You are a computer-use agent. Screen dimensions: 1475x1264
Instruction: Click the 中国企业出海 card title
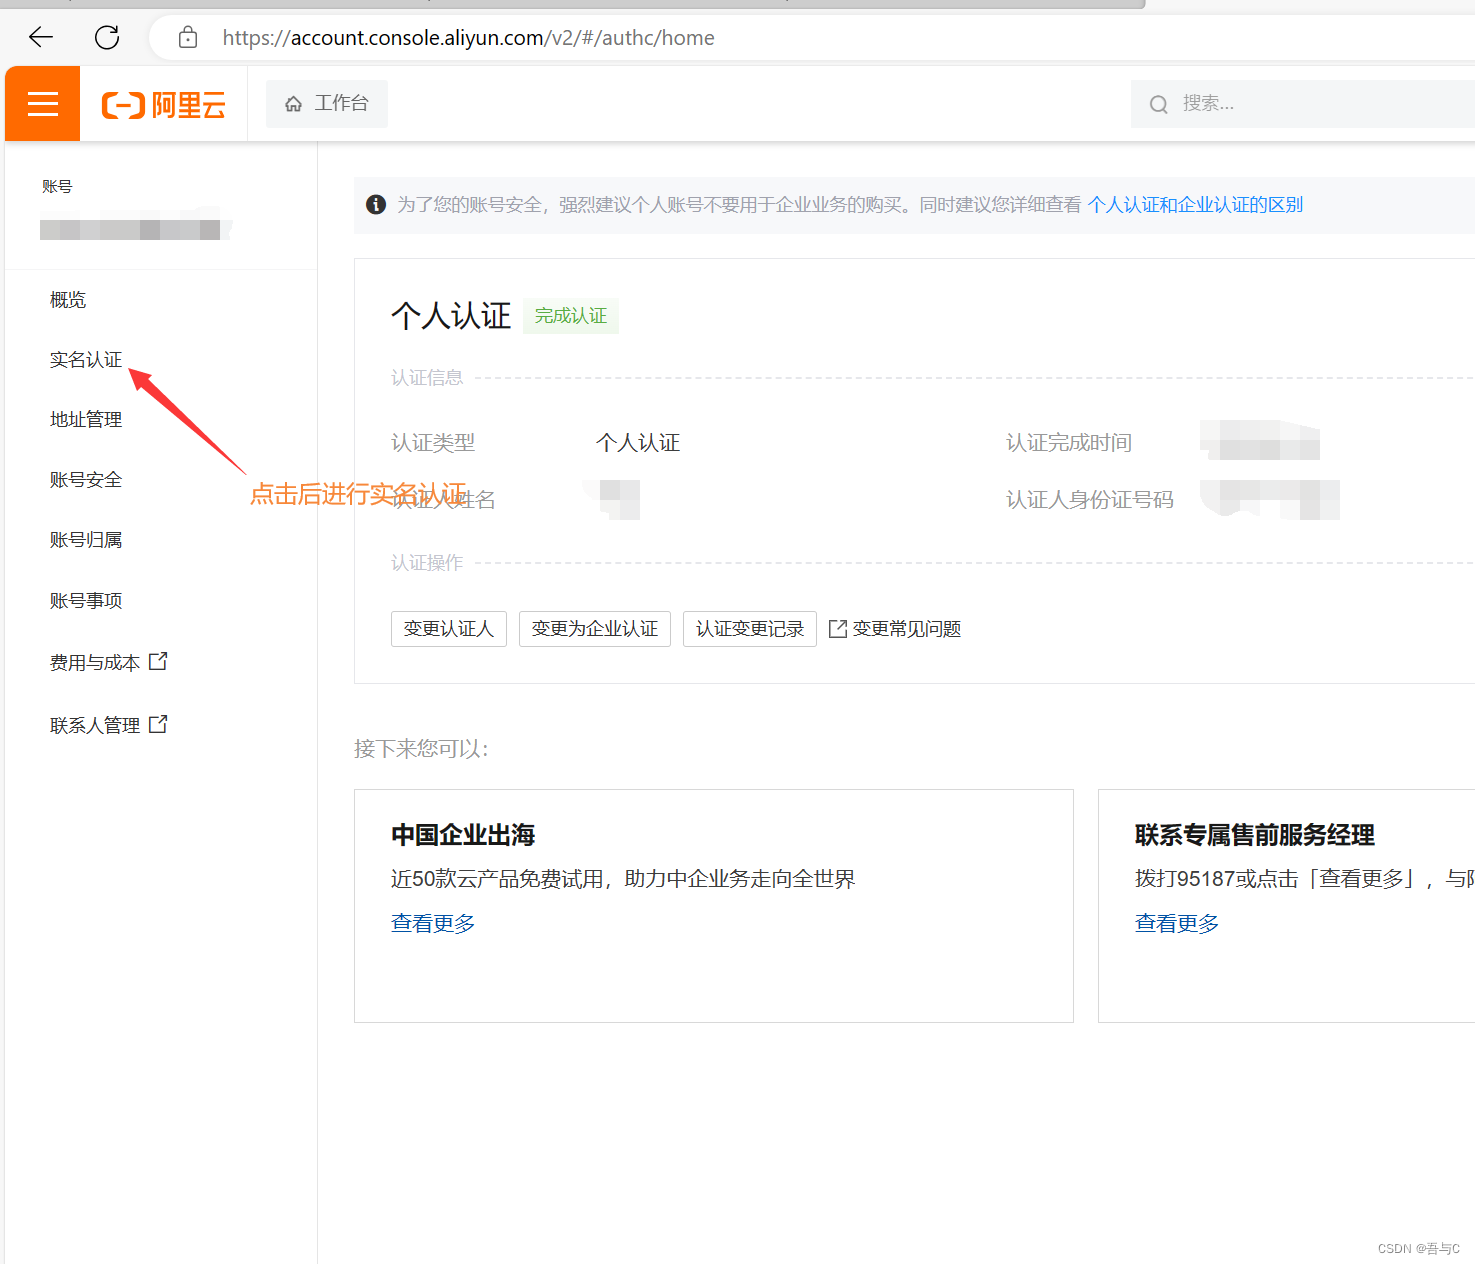click(x=463, y=835)
